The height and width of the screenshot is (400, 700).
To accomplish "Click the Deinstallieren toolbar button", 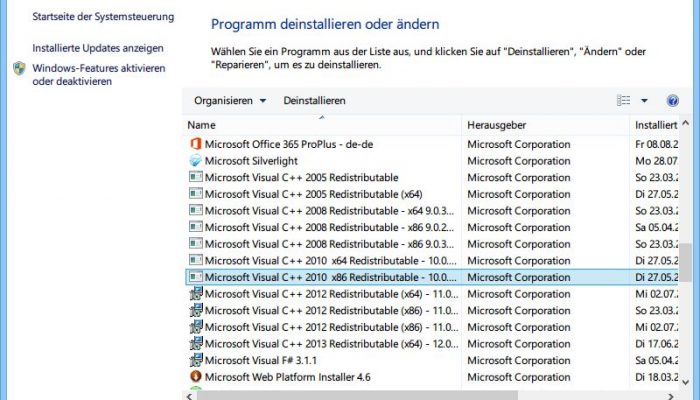I will (314, 100).
